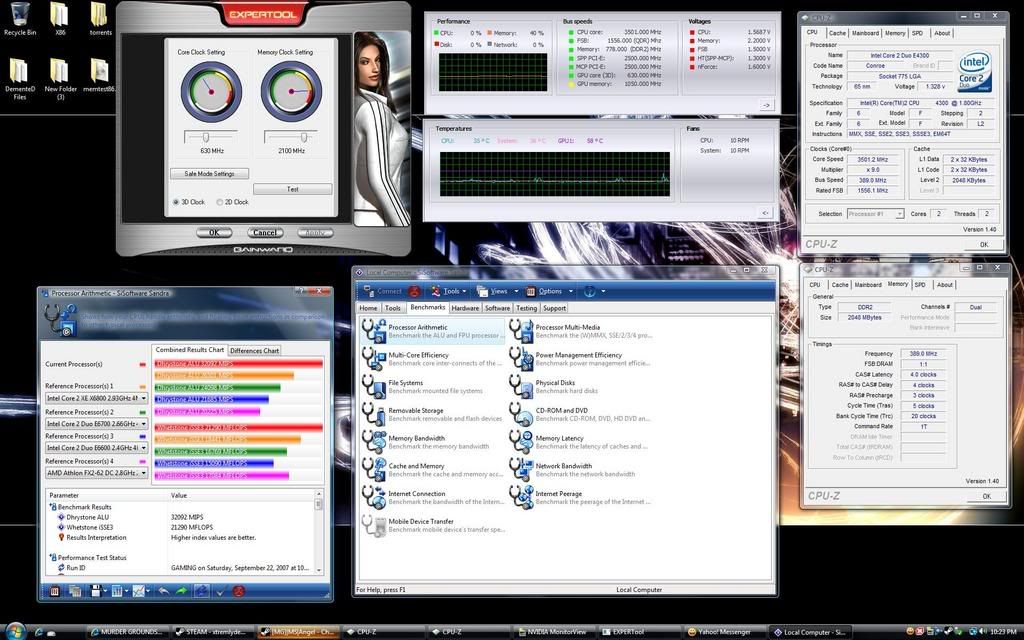Click Cancel in the EXPERTool window
This screenshot has width=1024, height=640.
click(x=264, y=232)
